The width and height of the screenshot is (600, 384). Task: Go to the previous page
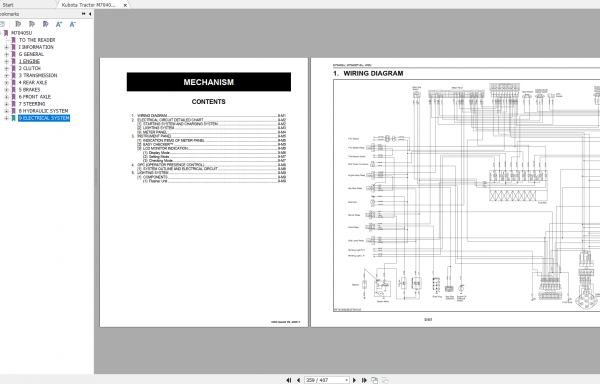click(298, 380)
